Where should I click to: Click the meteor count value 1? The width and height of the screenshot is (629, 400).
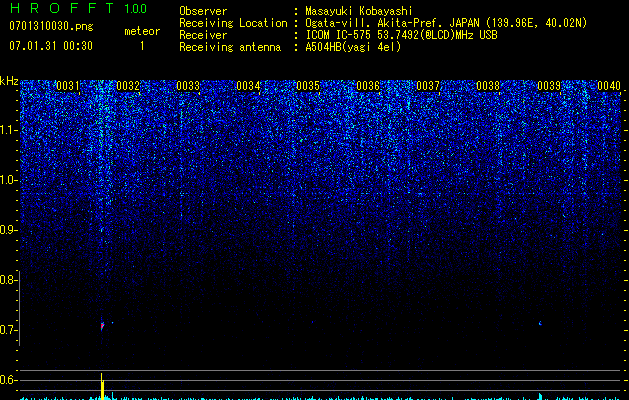tap(142, 46)
